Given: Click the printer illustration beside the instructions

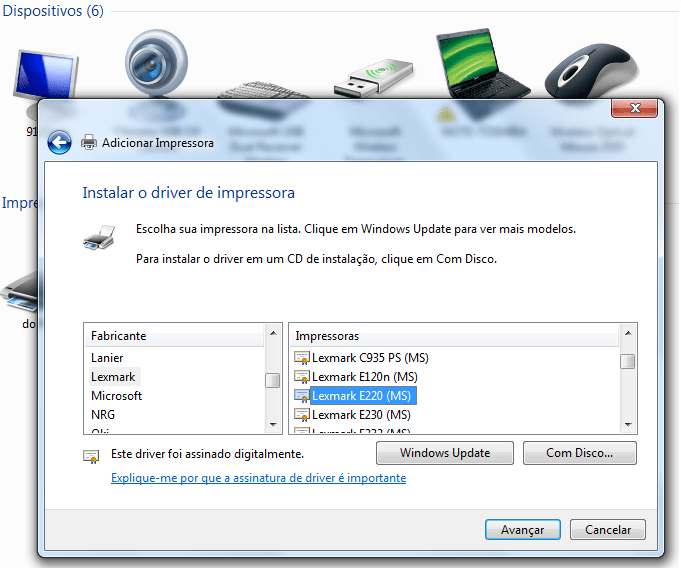Looking at the screenshot, I should pos(99,237).
